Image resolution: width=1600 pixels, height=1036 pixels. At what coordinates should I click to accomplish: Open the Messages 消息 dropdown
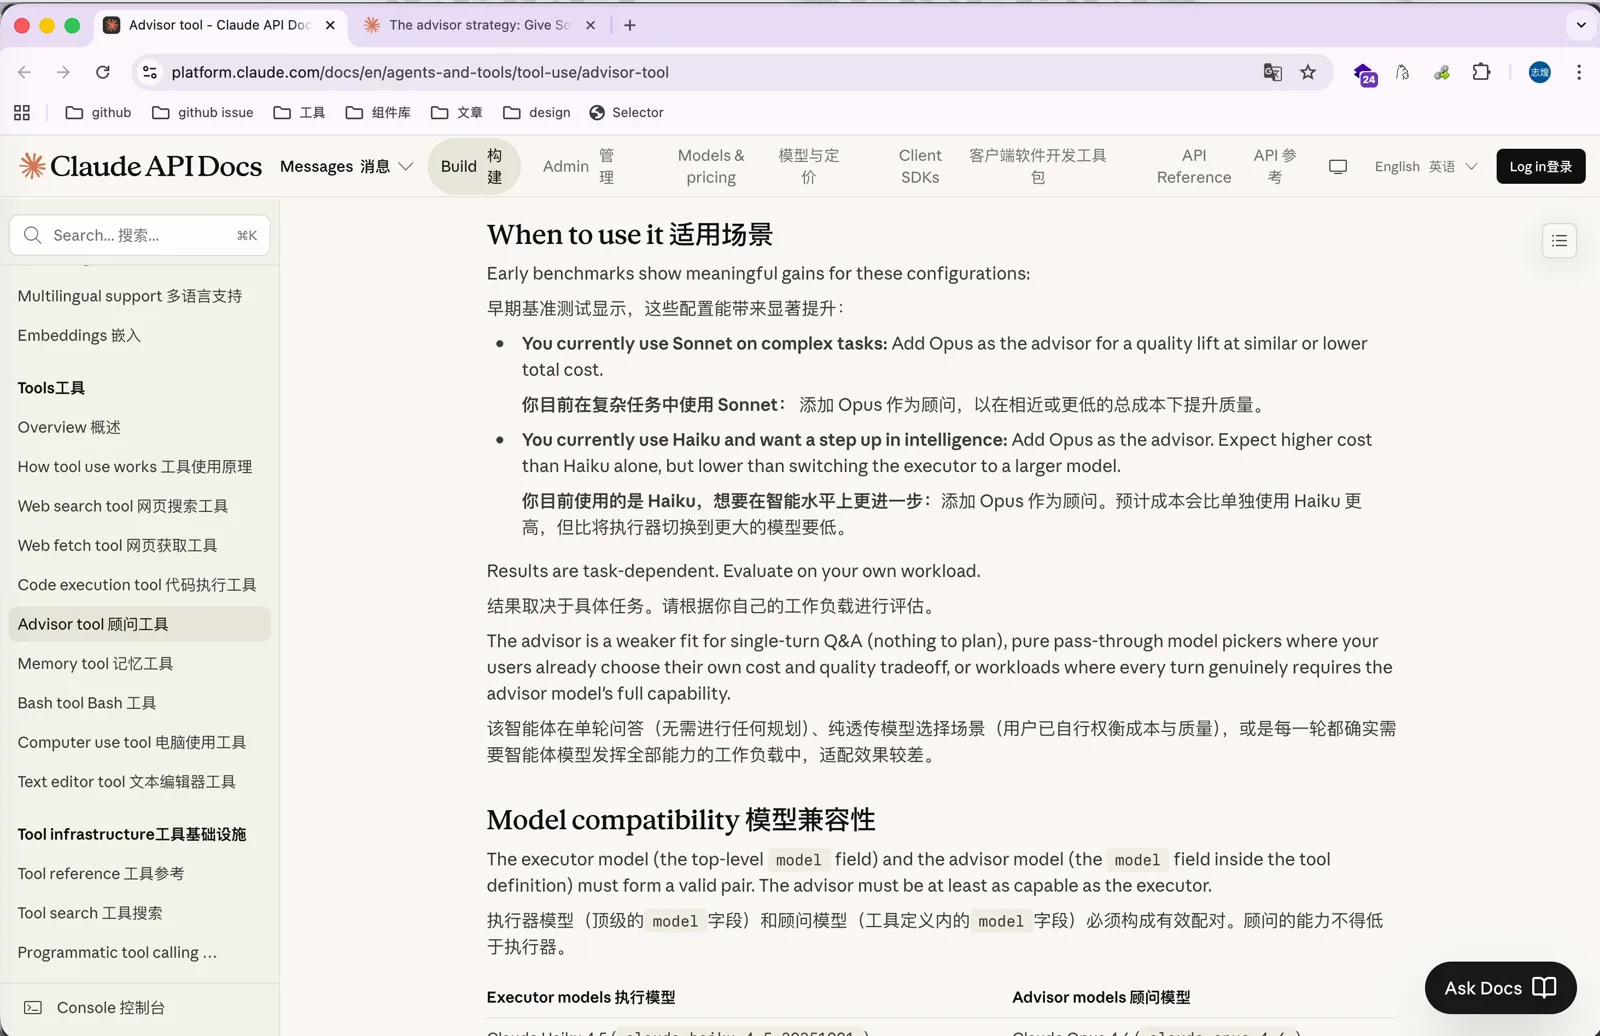coord(346,166)
